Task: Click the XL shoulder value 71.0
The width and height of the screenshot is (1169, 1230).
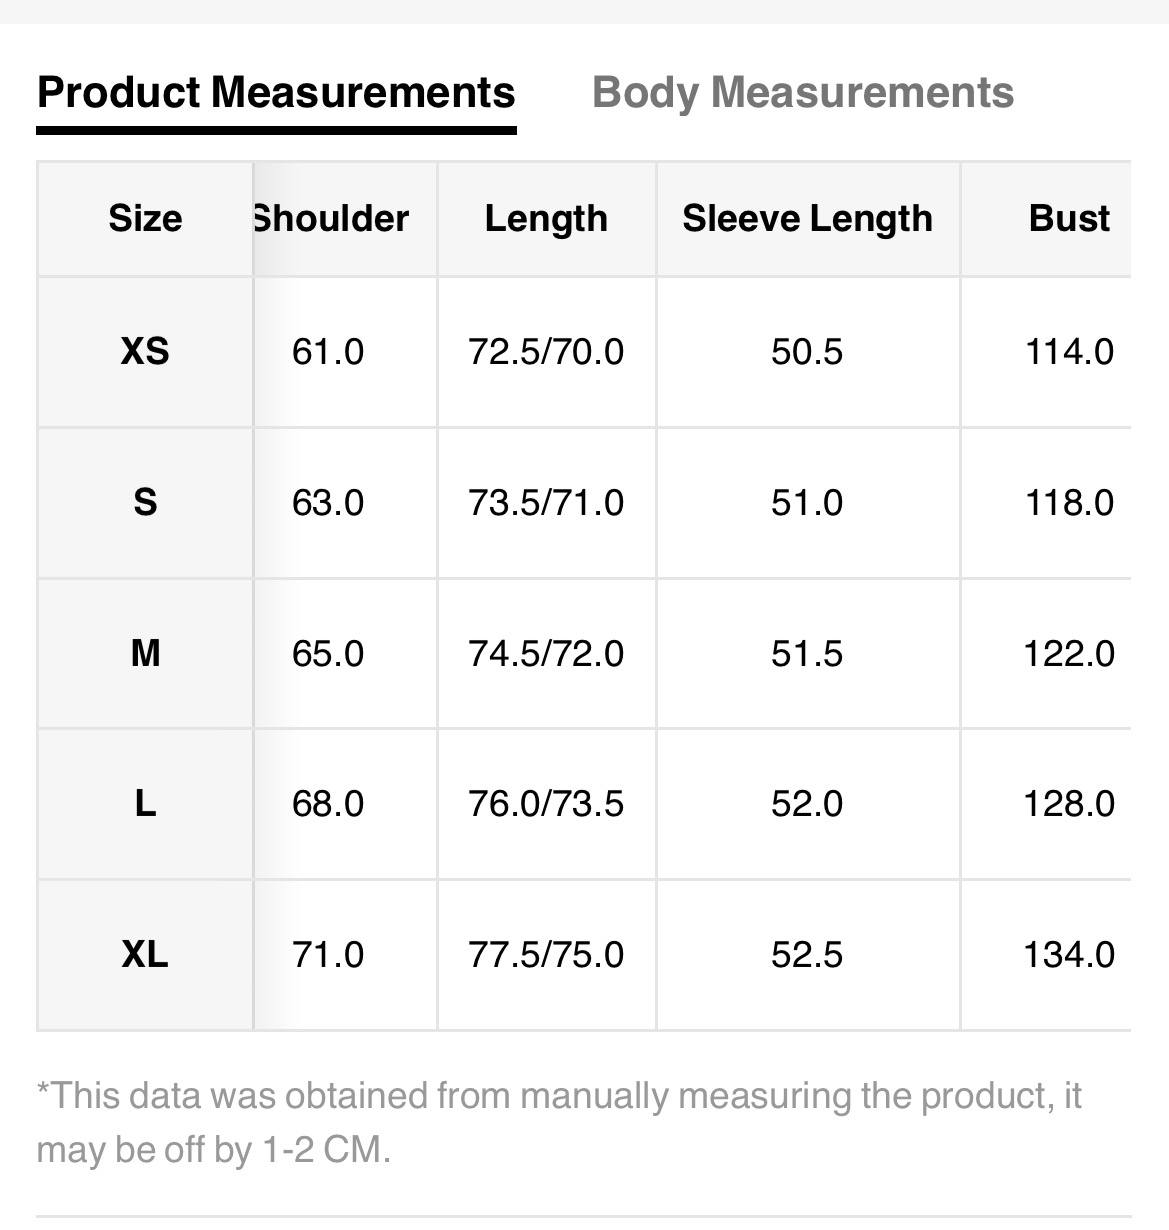Action: (328, 954)
